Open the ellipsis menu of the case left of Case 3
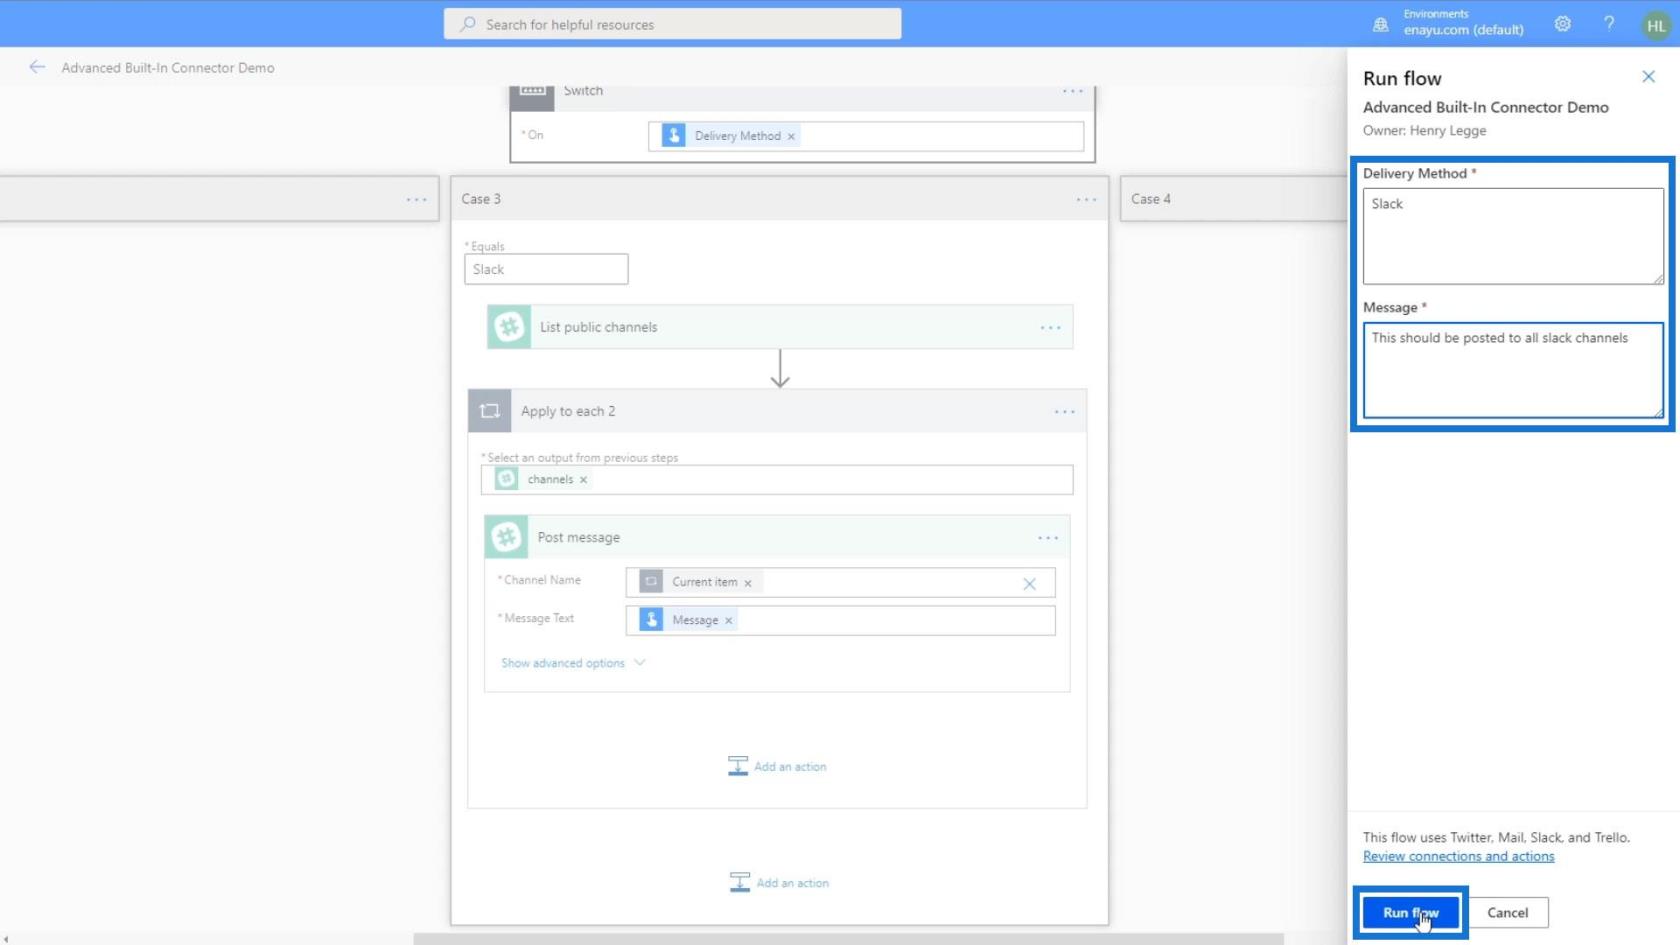The width and height of the screenshot is (1680, 945). pos(417,199)
